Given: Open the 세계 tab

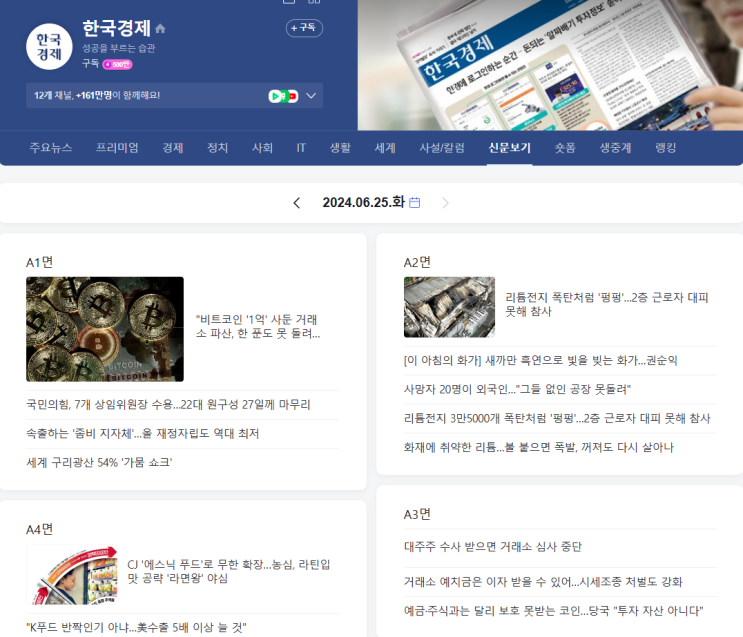Looking at the screenshot, I should pyautogui.click(x=385, y=148).
